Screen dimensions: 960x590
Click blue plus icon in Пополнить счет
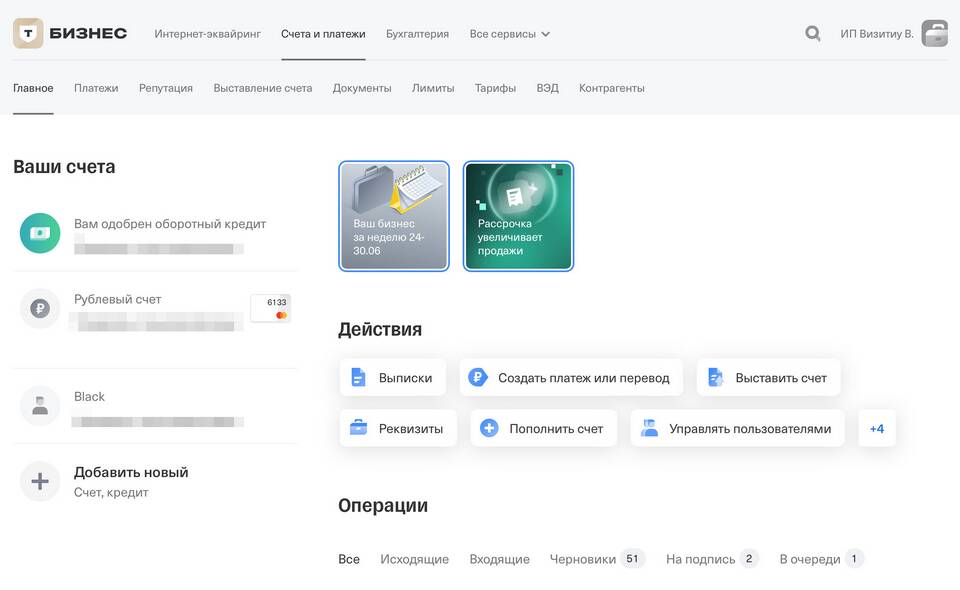pyautogui.click(x=489, y=428)
